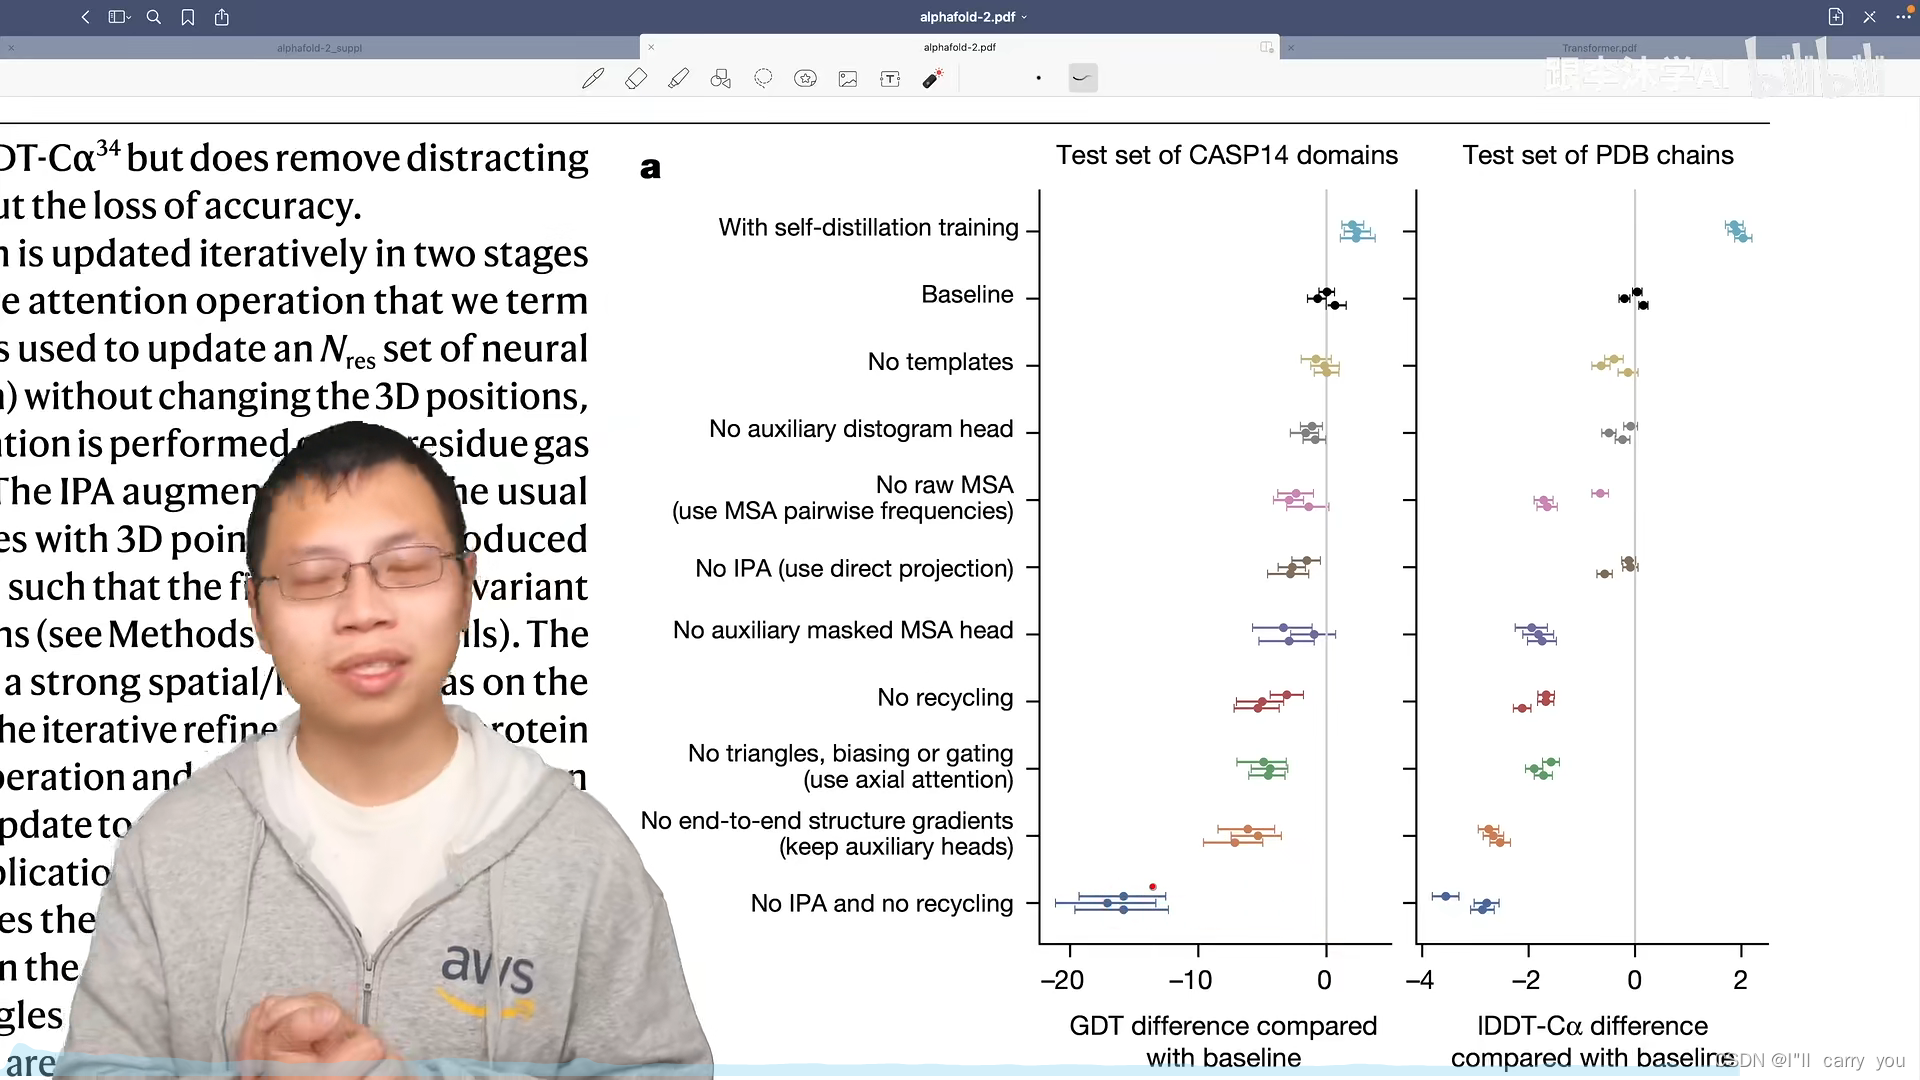Image resolution: width=1920 pixels, height=1080 pixels.
Task: Select the Text box tool
Action: (x=890, y=78)
